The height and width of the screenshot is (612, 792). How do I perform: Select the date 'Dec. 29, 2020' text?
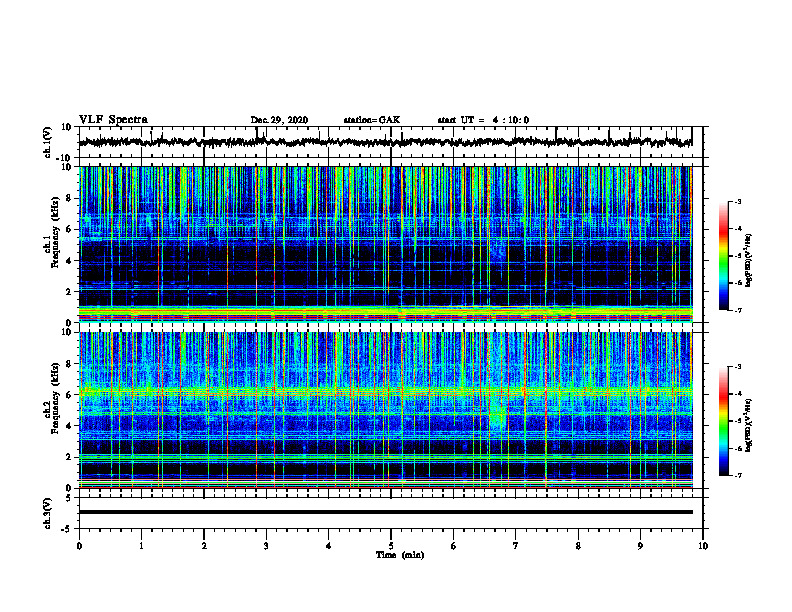tap(279, 120)
